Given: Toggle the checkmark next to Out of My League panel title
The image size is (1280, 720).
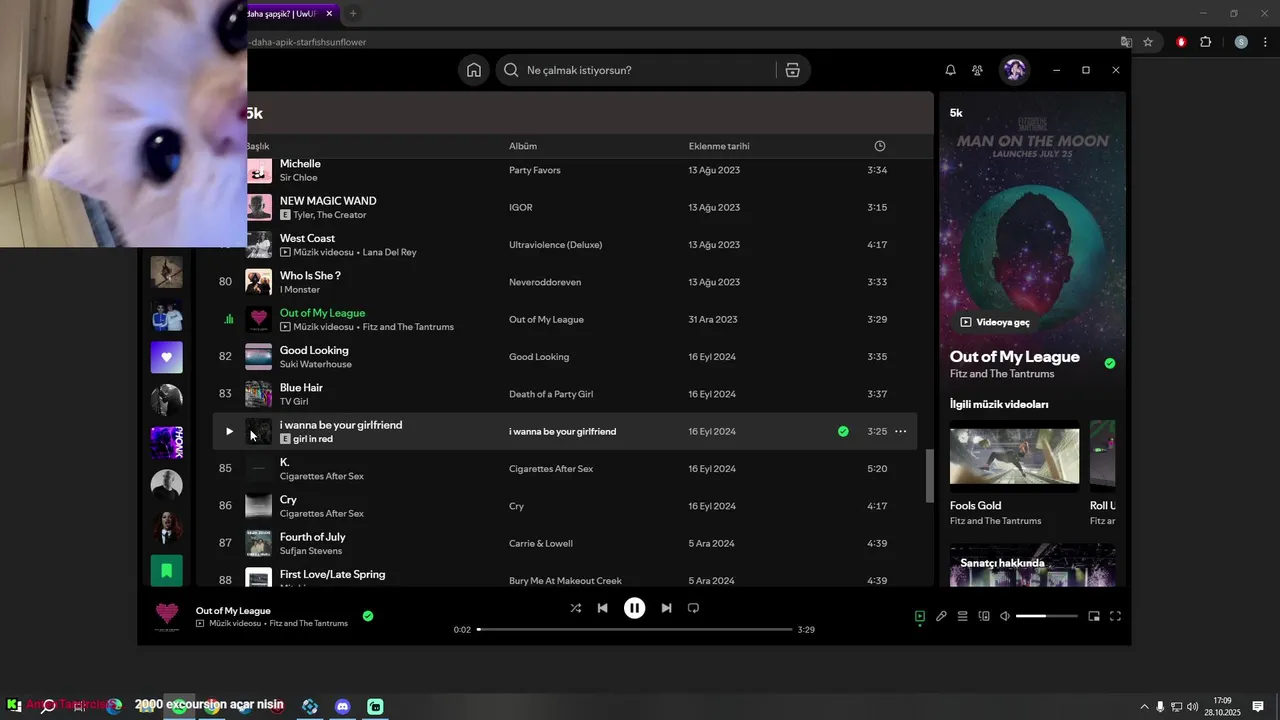Looking at the screenshot, I should click(1110, 363).
